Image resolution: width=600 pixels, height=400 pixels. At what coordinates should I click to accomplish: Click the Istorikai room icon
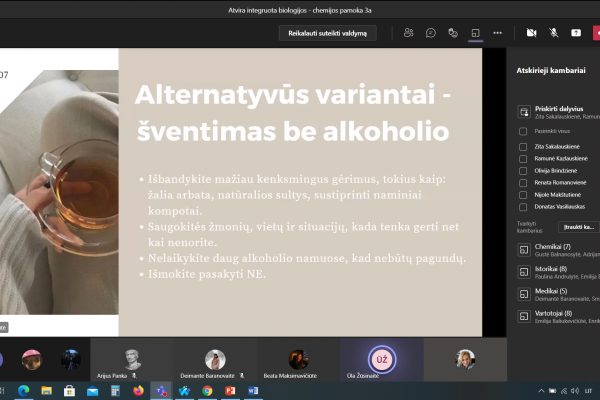point(524,272)
